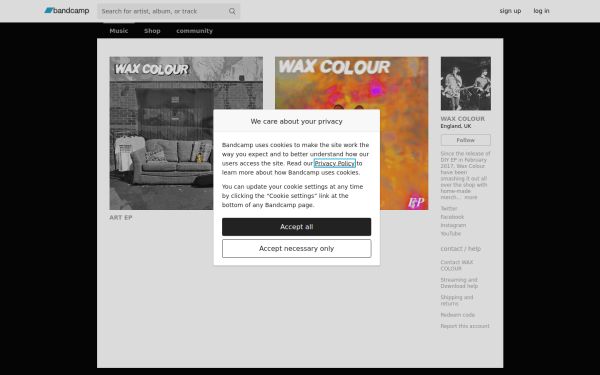Click the search magnifier icon
The image size is (600, 375).
click(x=232, y=11)
